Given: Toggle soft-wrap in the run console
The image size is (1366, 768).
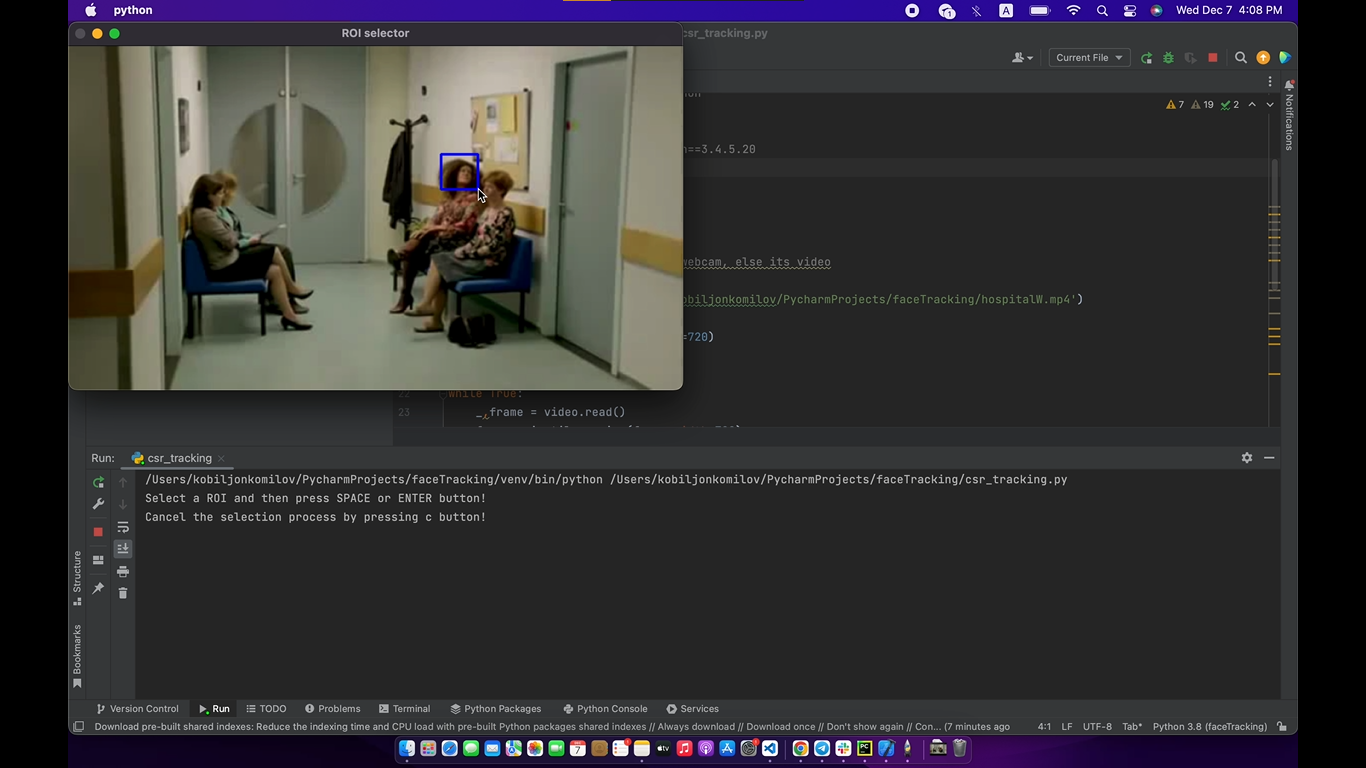Looking at the screenshot, I should click(x=123, y=527).
